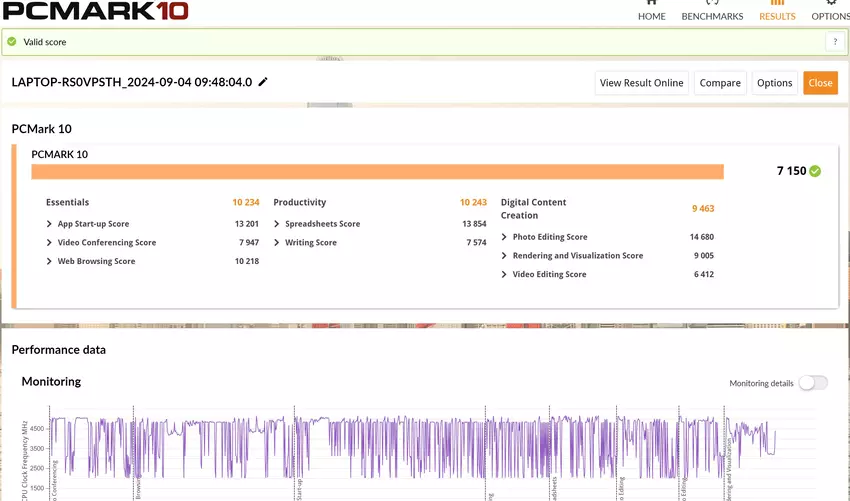Click the question mark help icon
The height and width of the screenshot is (501, 850).
tap(834, 42)
